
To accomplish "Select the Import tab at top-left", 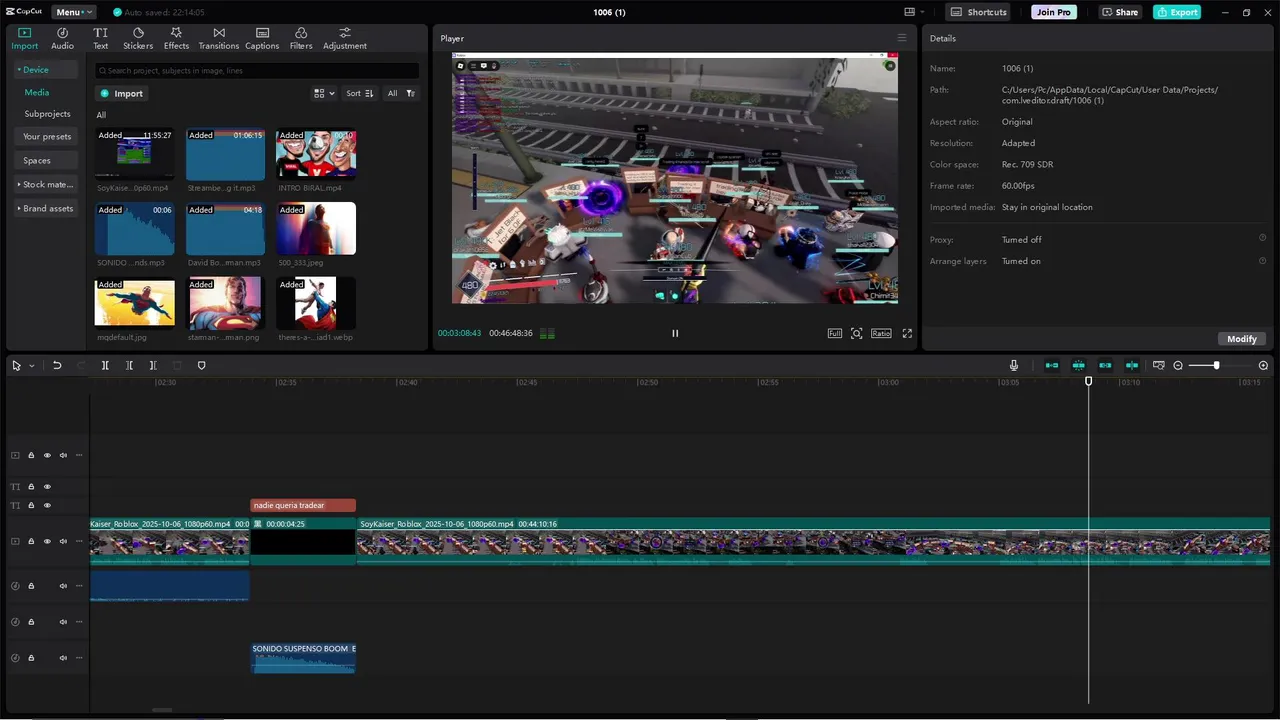I will [x=24, y=39].
